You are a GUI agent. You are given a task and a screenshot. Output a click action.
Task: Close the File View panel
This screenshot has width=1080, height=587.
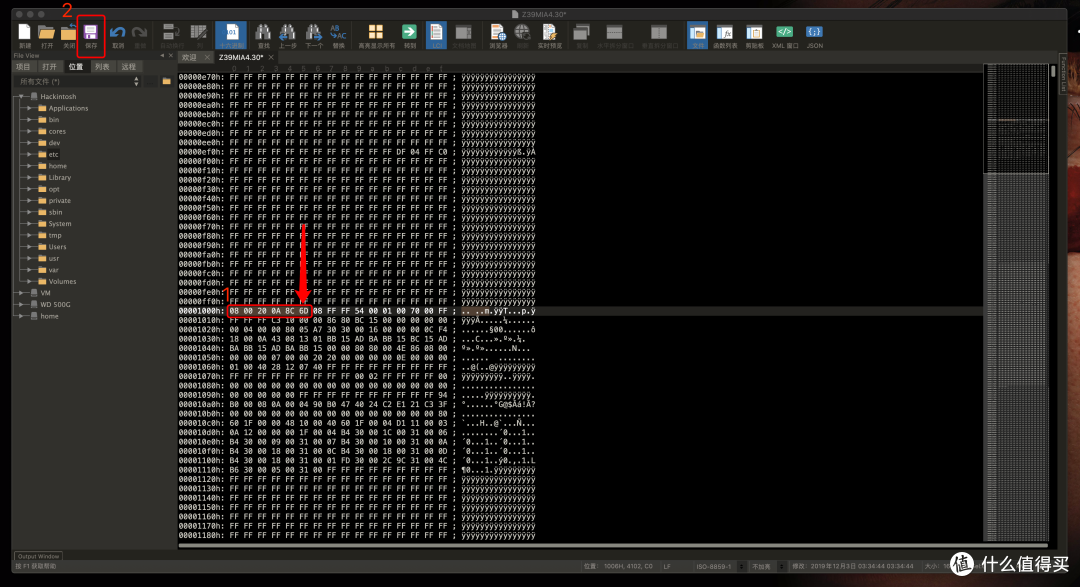click(171, 56)
